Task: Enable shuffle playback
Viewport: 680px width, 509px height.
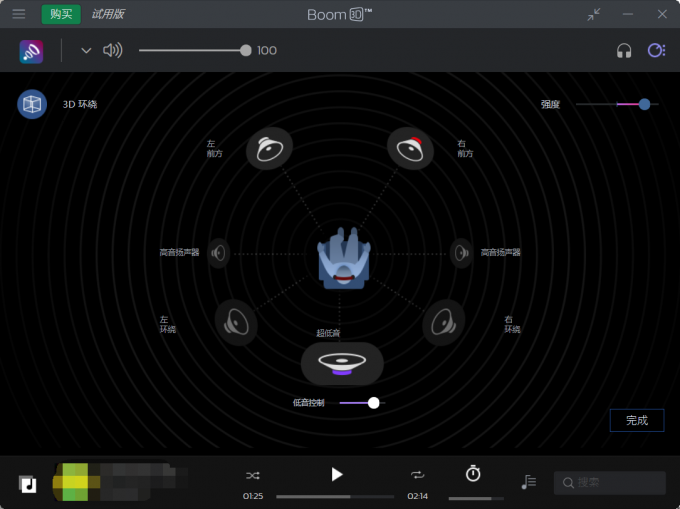Action: point(253,475)
